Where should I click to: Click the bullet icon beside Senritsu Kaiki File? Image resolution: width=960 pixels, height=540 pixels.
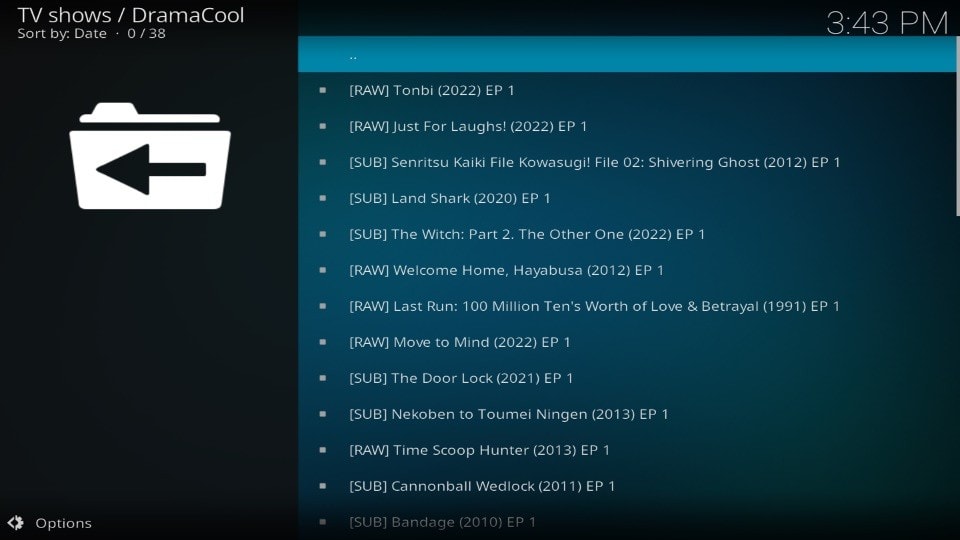[x=323, y=162]
